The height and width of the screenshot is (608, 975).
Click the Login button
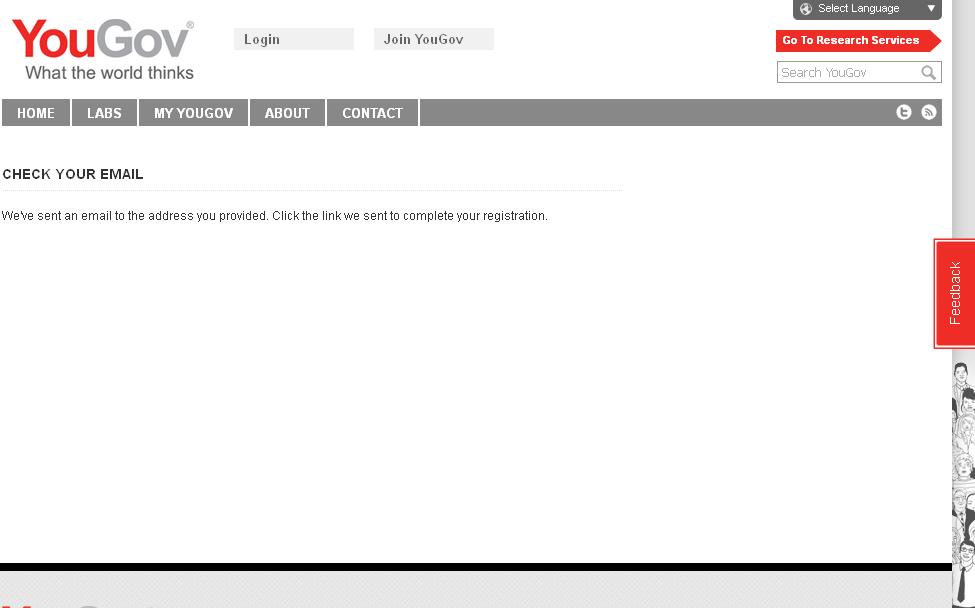tap(293, 39)
